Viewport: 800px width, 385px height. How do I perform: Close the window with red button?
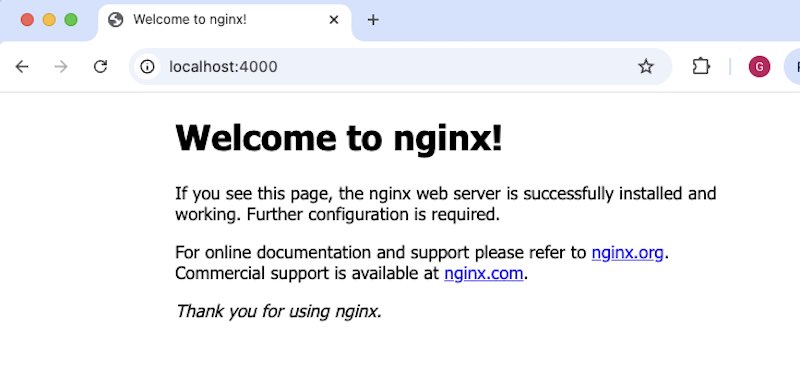[x=27, y=20]
